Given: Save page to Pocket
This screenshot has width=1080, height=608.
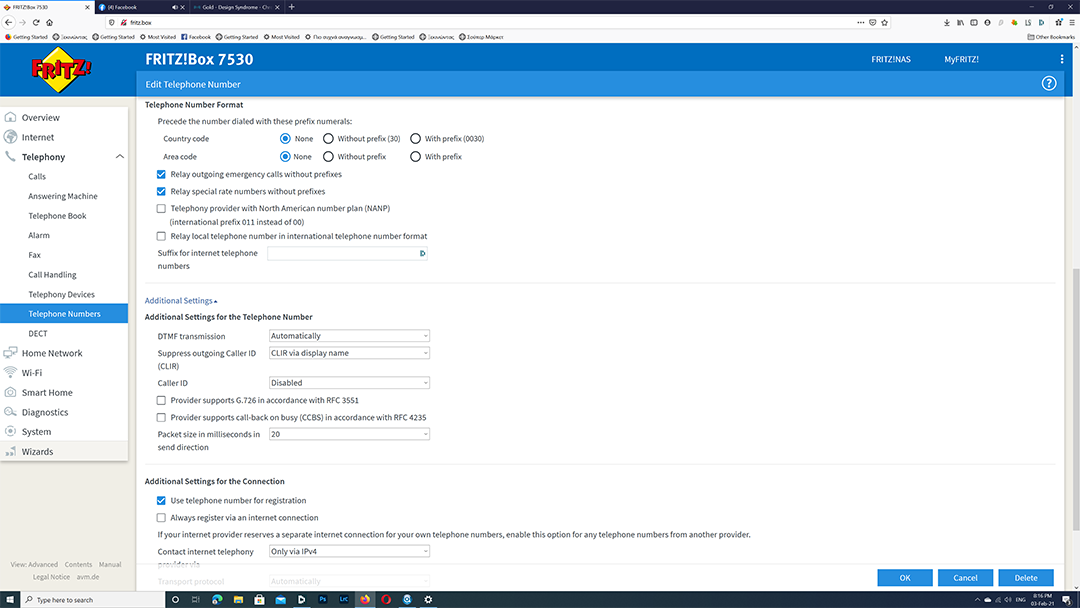Looking at the screenshot, I should [872, 22].
